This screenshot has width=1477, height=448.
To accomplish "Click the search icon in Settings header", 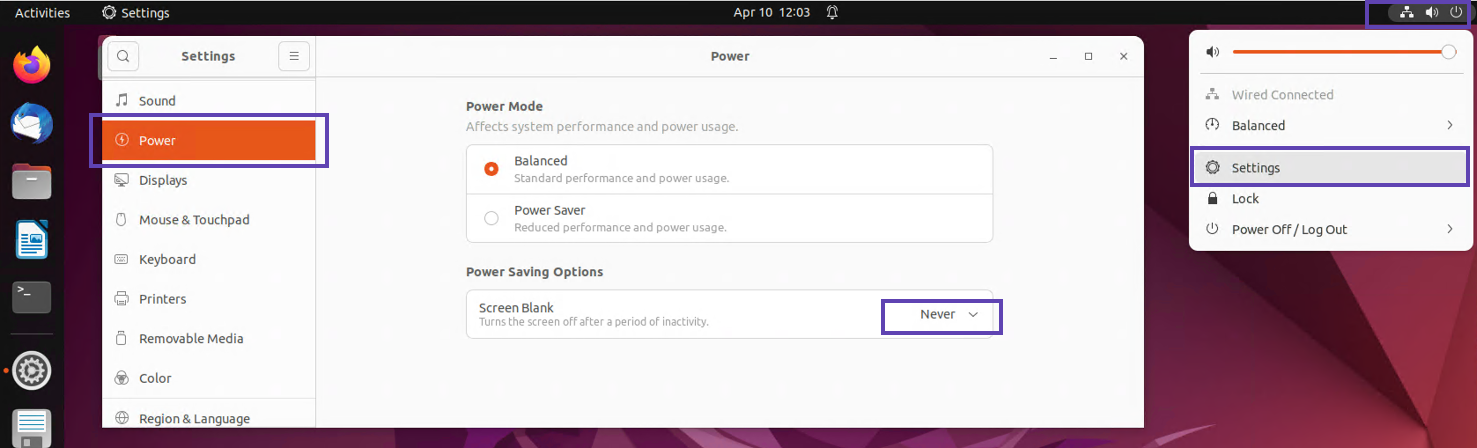I will [123, 57].
